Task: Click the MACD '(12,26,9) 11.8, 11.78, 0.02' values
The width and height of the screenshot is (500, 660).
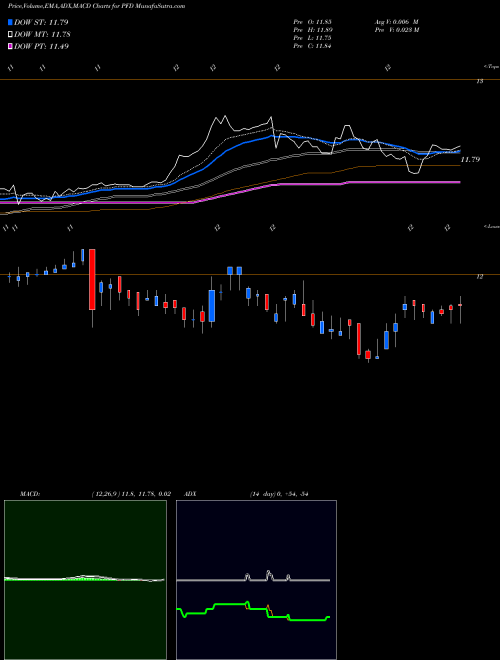Action: pos(131,494)
